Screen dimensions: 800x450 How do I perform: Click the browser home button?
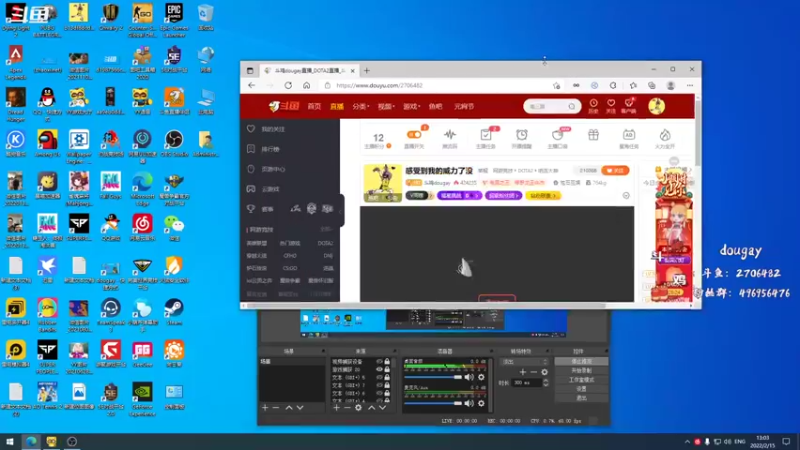pyautogui.click(x=306, y=85)
